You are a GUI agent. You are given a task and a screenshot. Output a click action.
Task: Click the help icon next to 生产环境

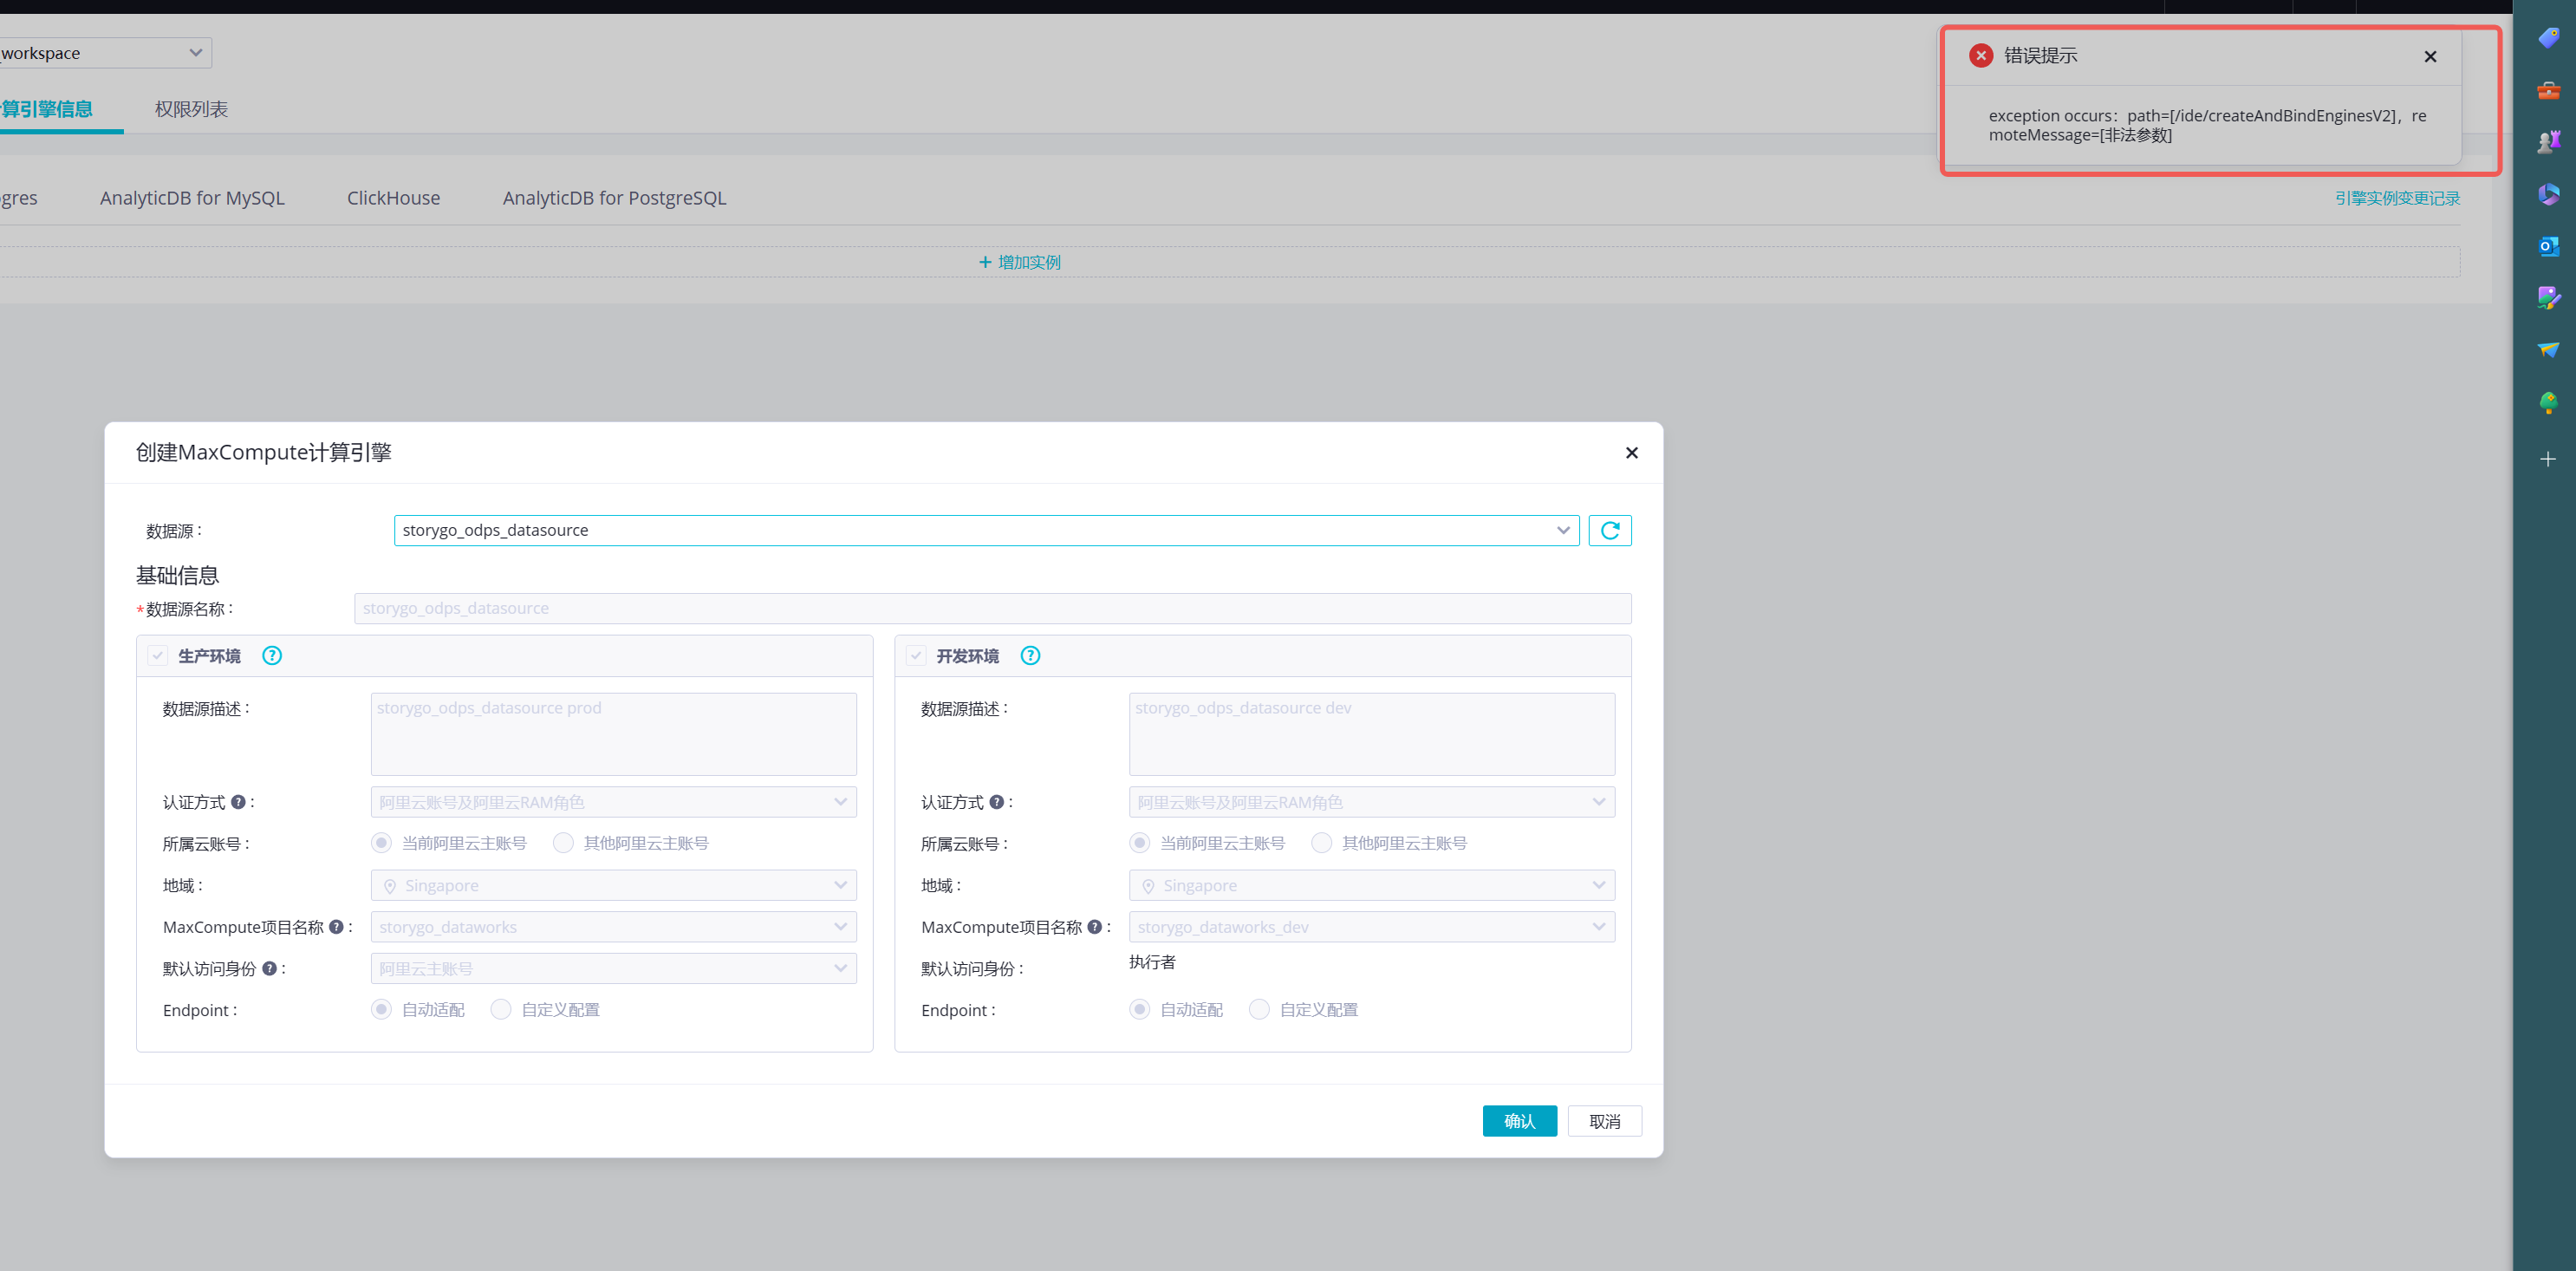tap(272, 656)
